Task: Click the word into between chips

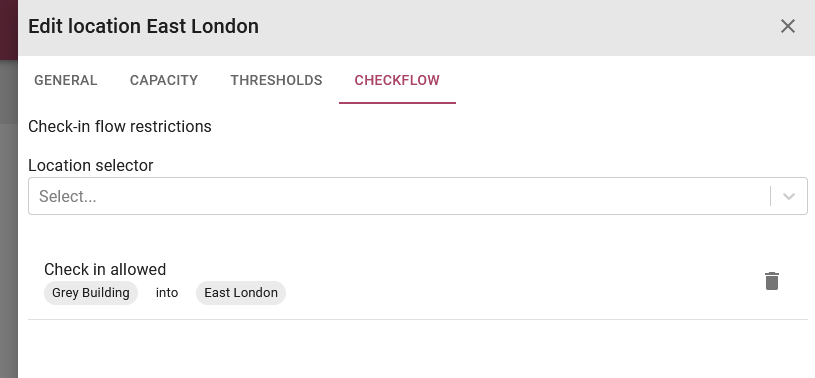Action: coord(167,293)
